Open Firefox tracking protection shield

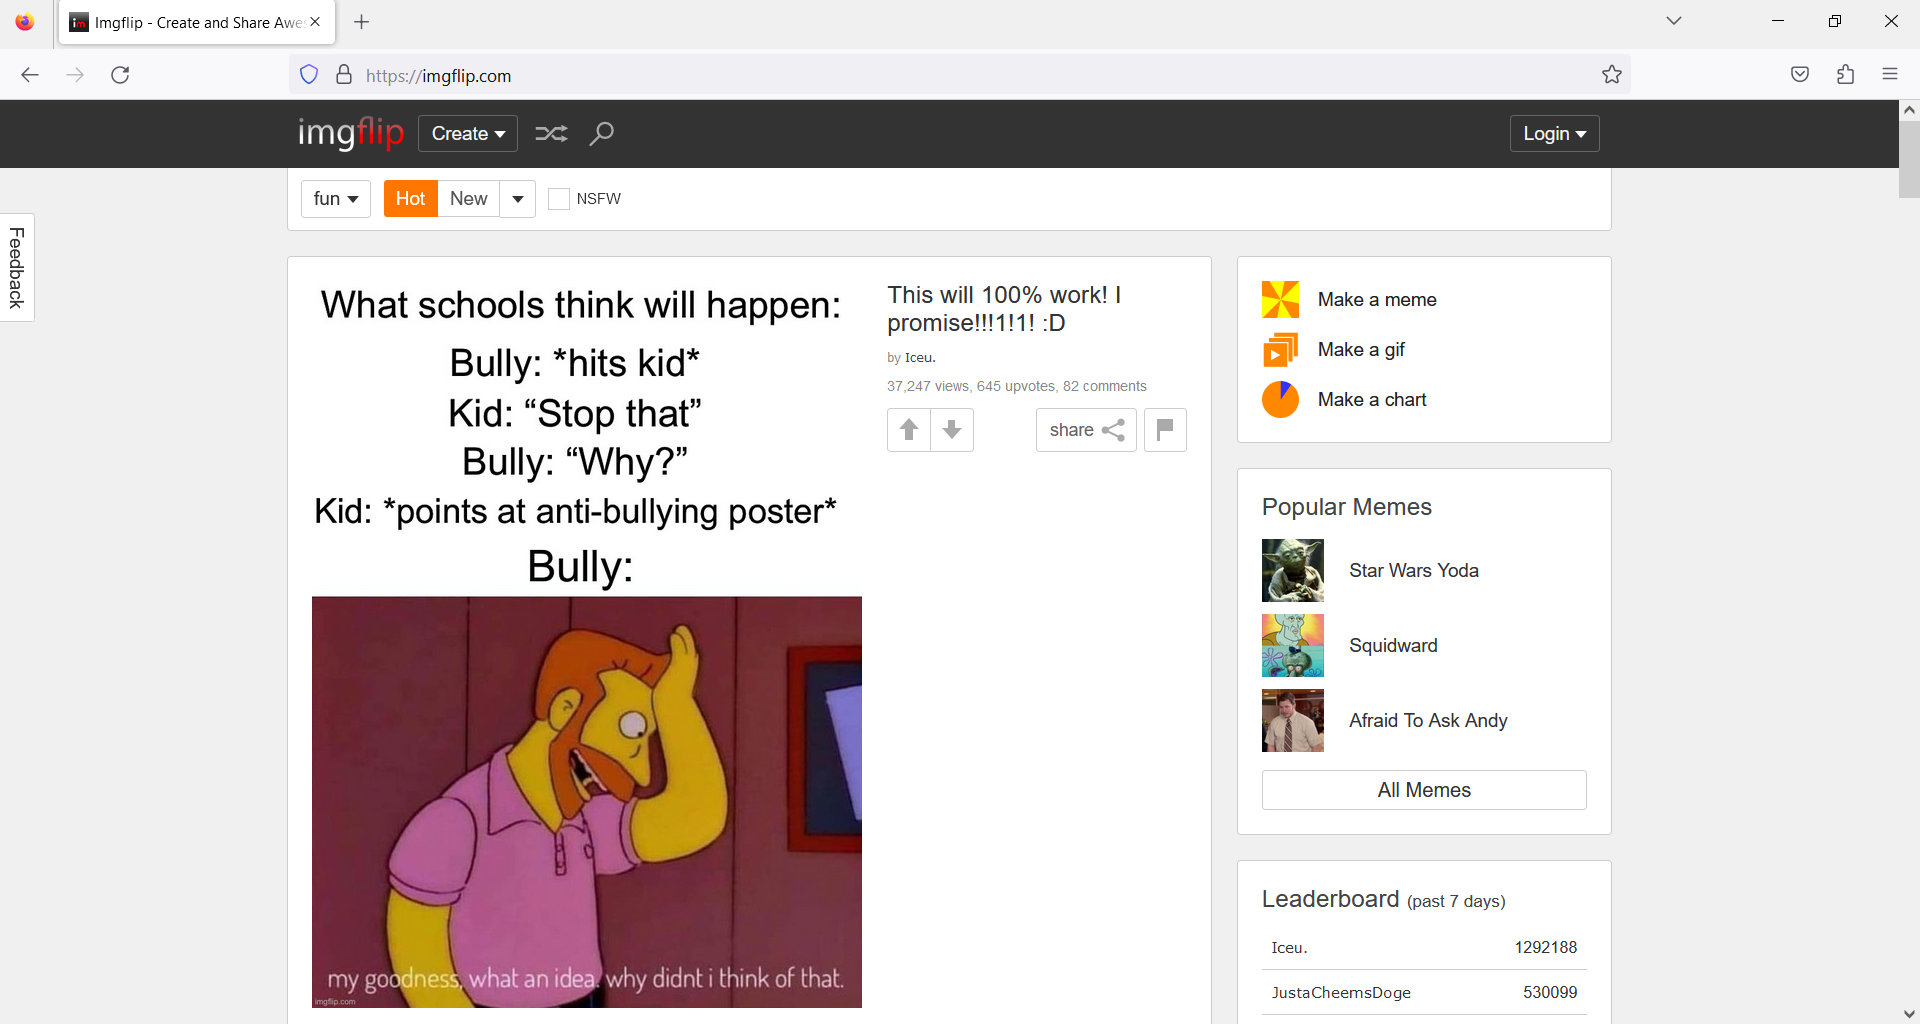tap(309, 75)
